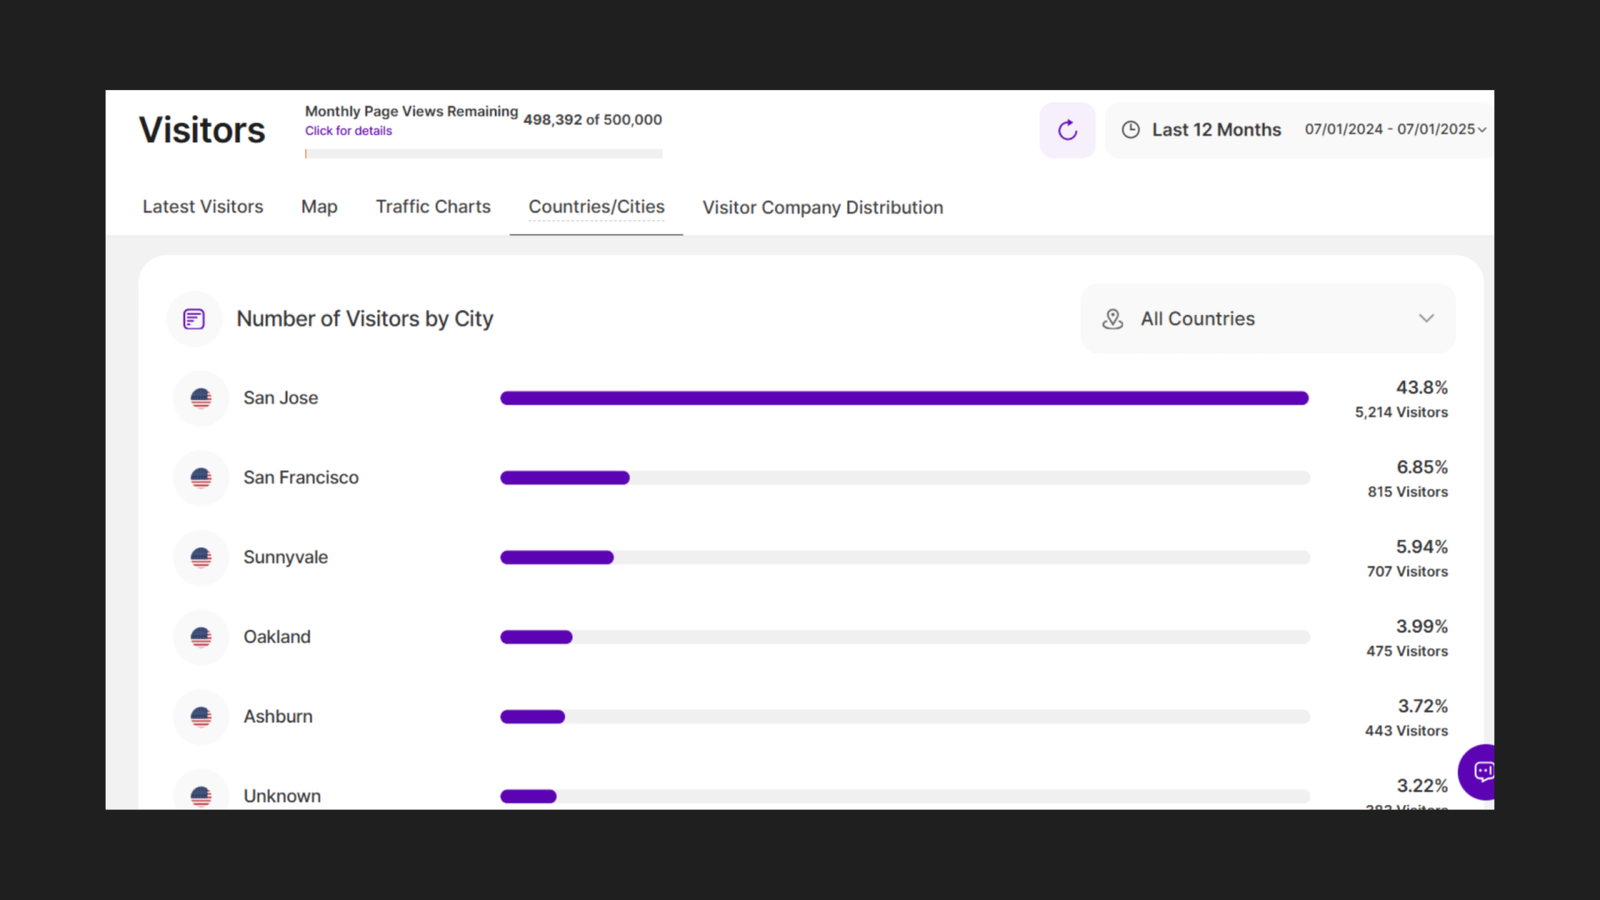Expand the 07/01/2024 - 07/01/2025 chevron
Image resolution: width=1600 pixels, height=900 pixels.
coord(1482,130)
